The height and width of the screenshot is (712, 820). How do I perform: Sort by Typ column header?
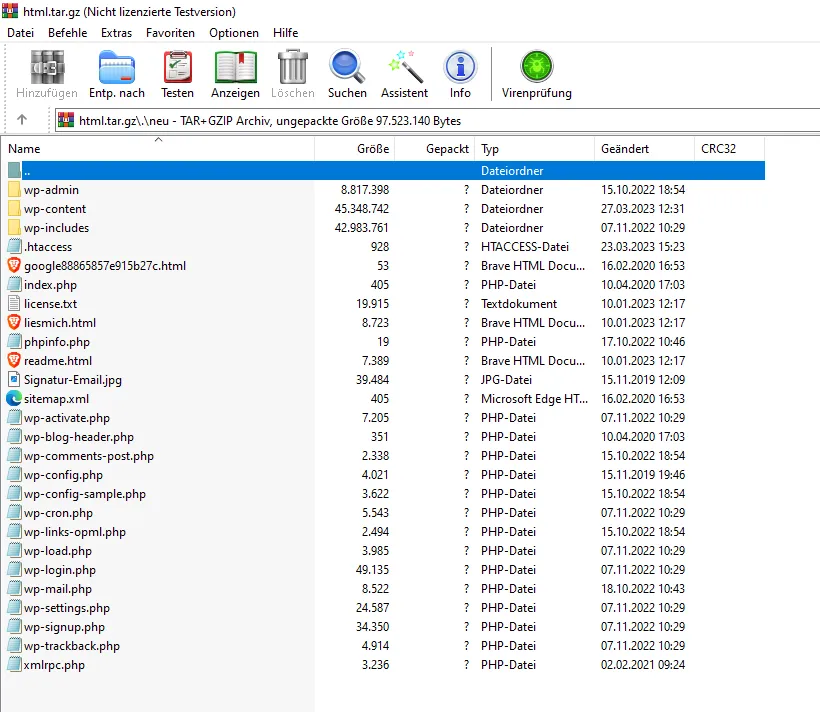click(x=534, y=149)
